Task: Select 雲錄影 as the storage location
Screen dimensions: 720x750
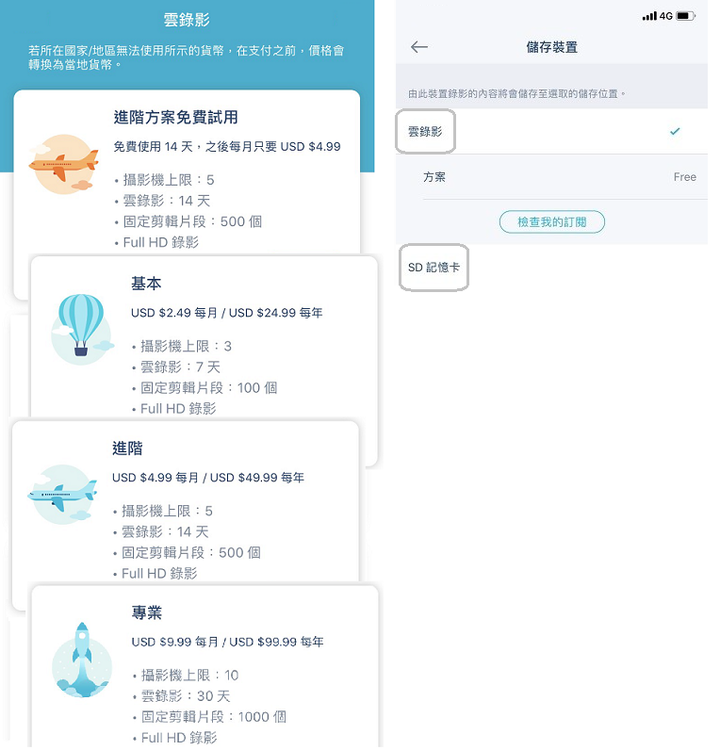Action: [x=552, y=132]
